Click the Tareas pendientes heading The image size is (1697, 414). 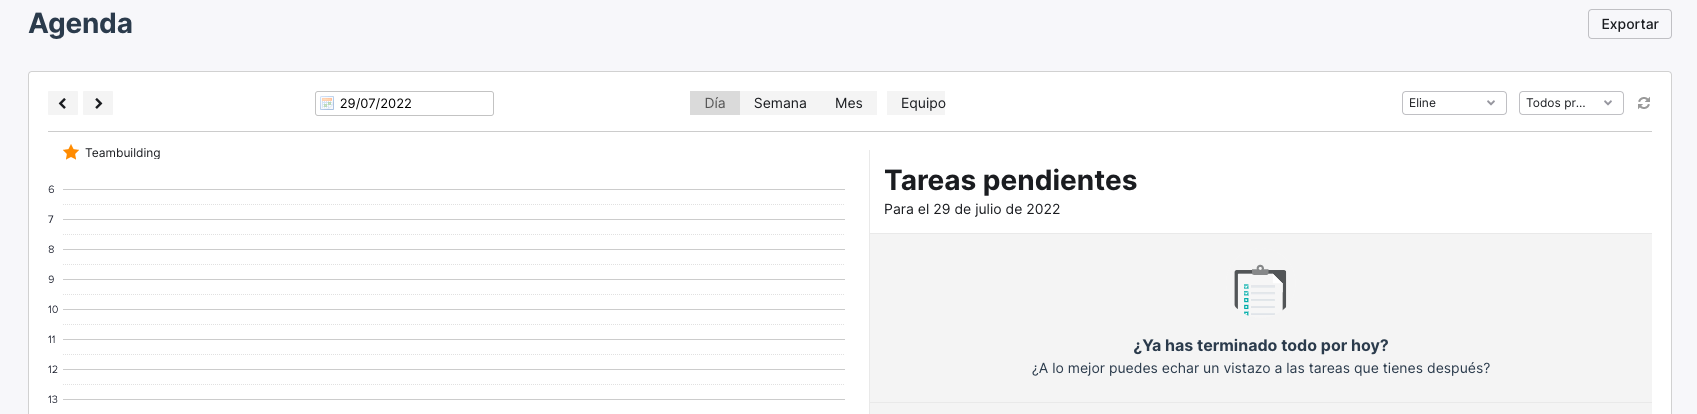pyautogui.click(x=1010, y=180)
